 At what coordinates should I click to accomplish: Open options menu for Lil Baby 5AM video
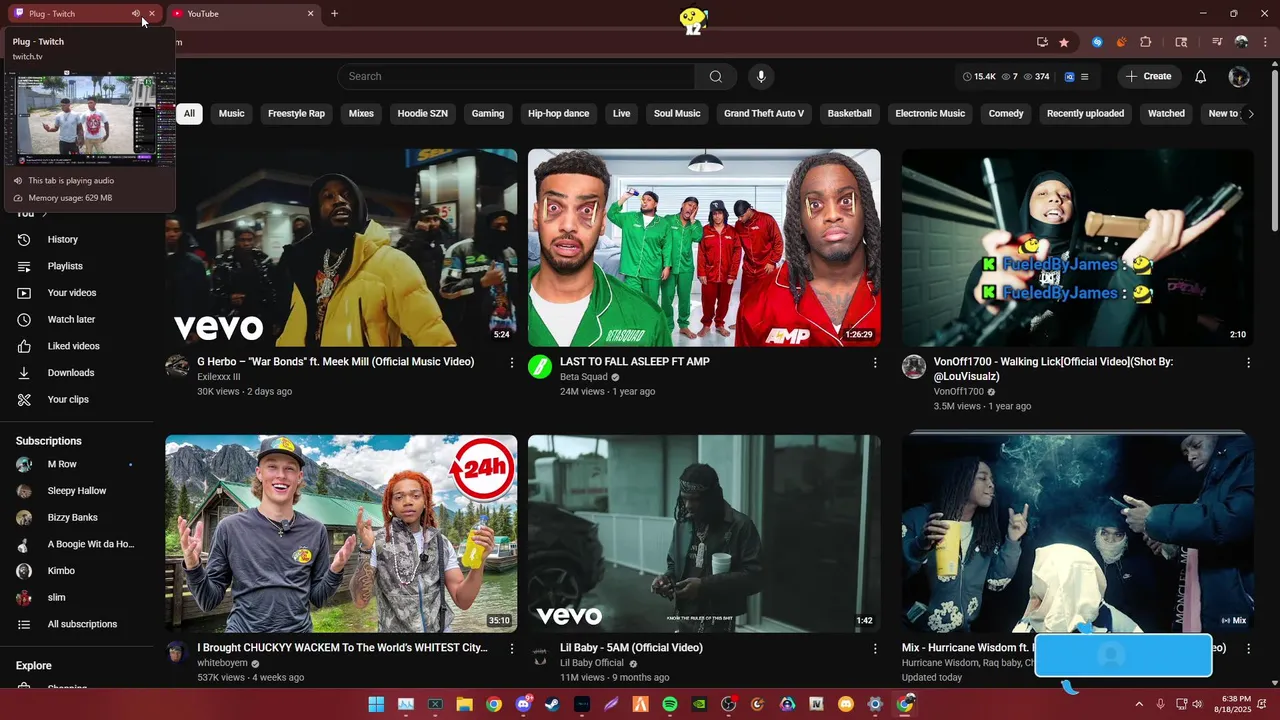(x=875, y=649)
